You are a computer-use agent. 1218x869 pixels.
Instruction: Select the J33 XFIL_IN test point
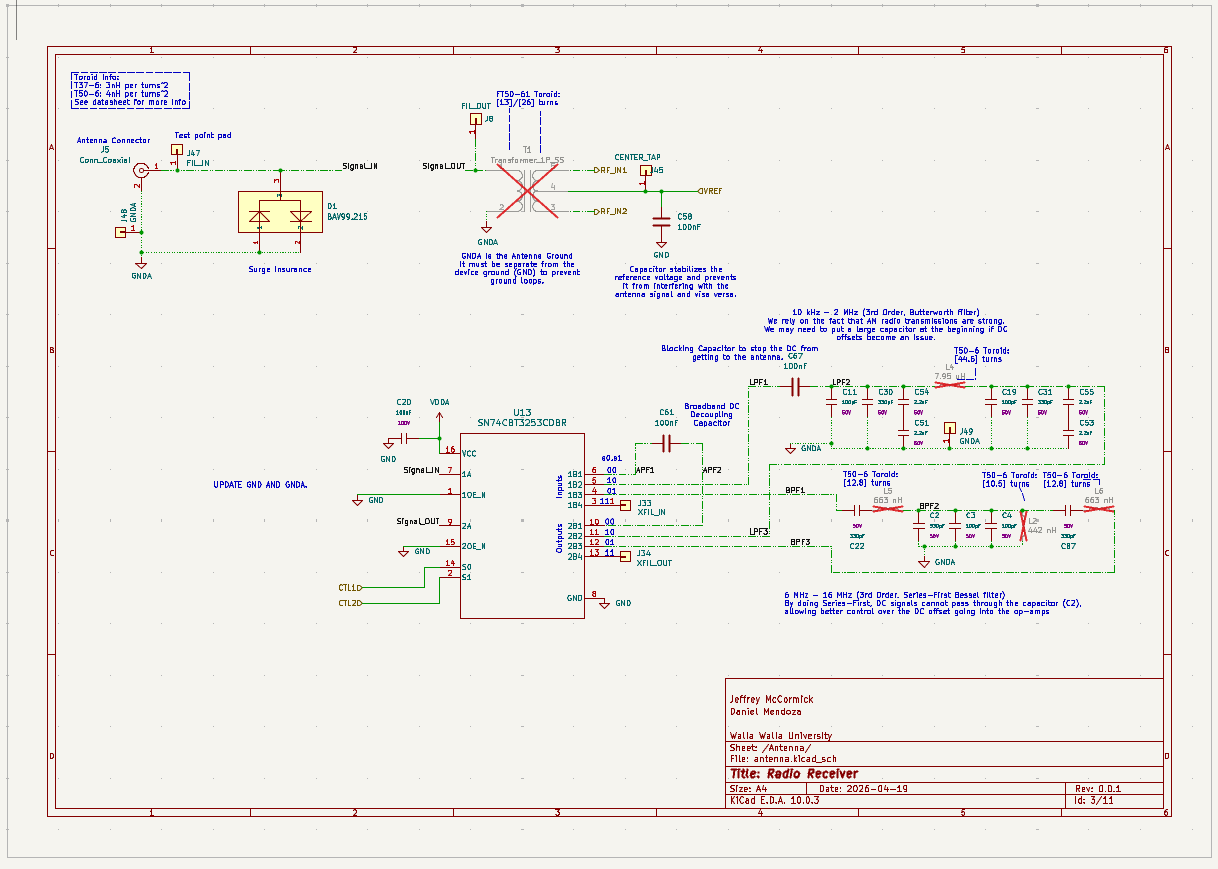(x=626, y=507)
